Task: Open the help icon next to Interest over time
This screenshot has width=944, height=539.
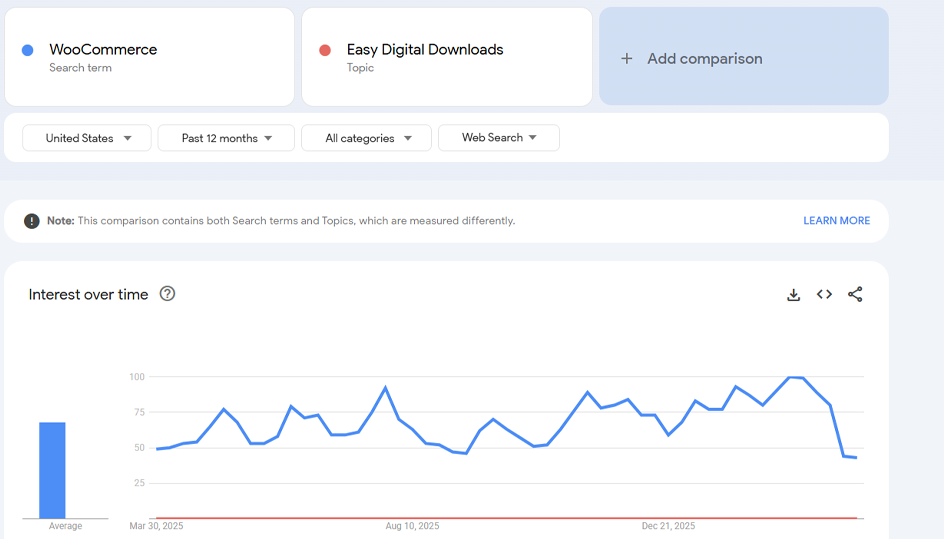Action: click(x=167, y=294)
